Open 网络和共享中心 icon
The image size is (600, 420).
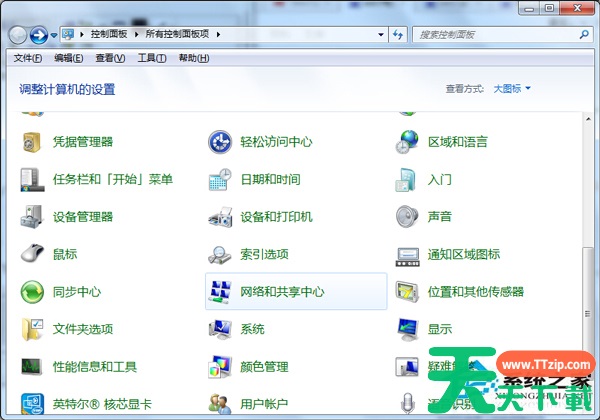click(220, 291)
